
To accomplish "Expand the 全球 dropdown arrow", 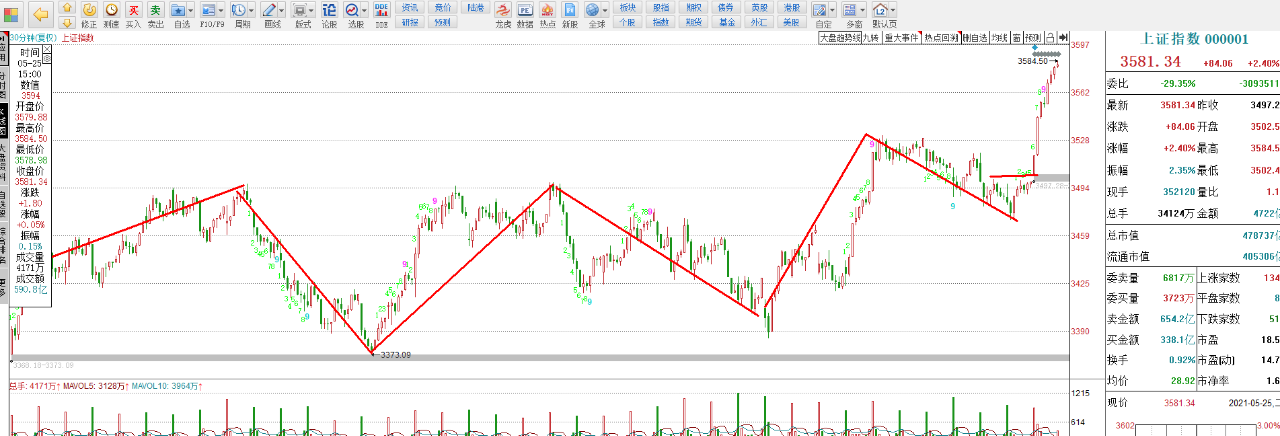I will 606,10.
